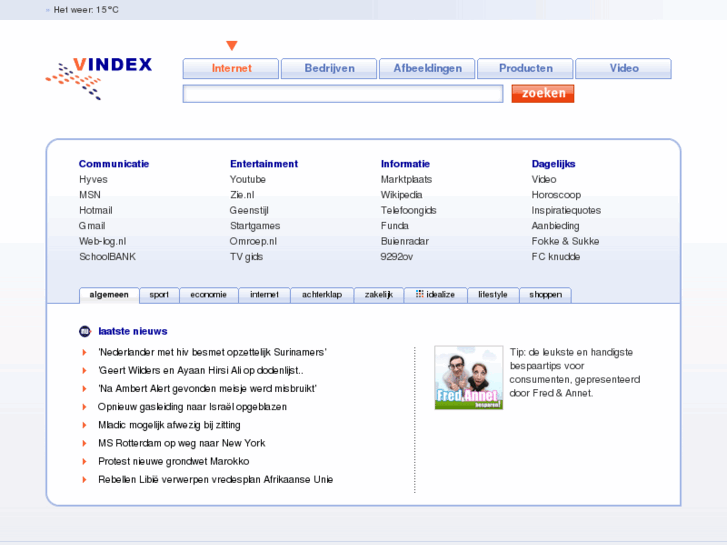Click the Dagelijks heading
The height and width of the screenshot is (545, 727).
tap(553, 164)
